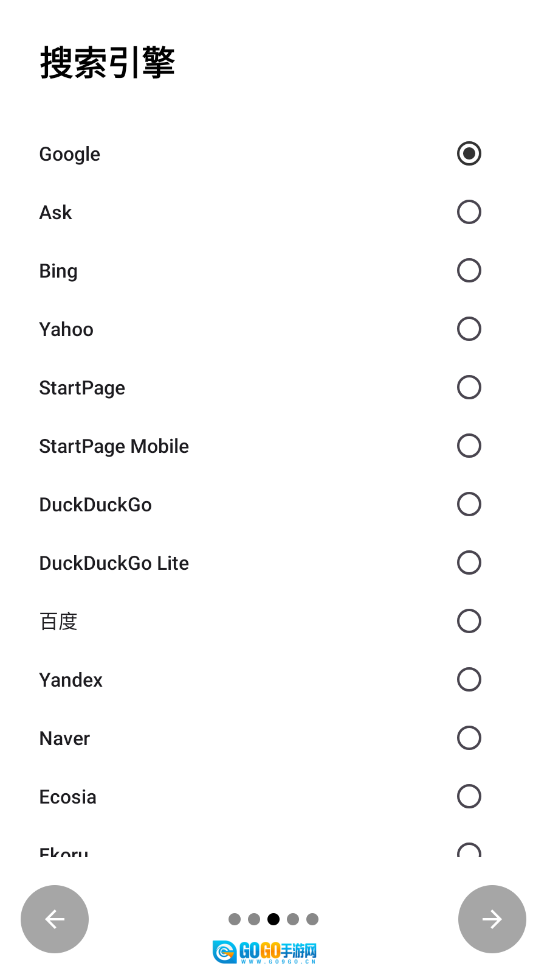Viewport: 547px width, 974px height.
Task: Jump to the fifth page indicator dot
Action: click(312, 919)
